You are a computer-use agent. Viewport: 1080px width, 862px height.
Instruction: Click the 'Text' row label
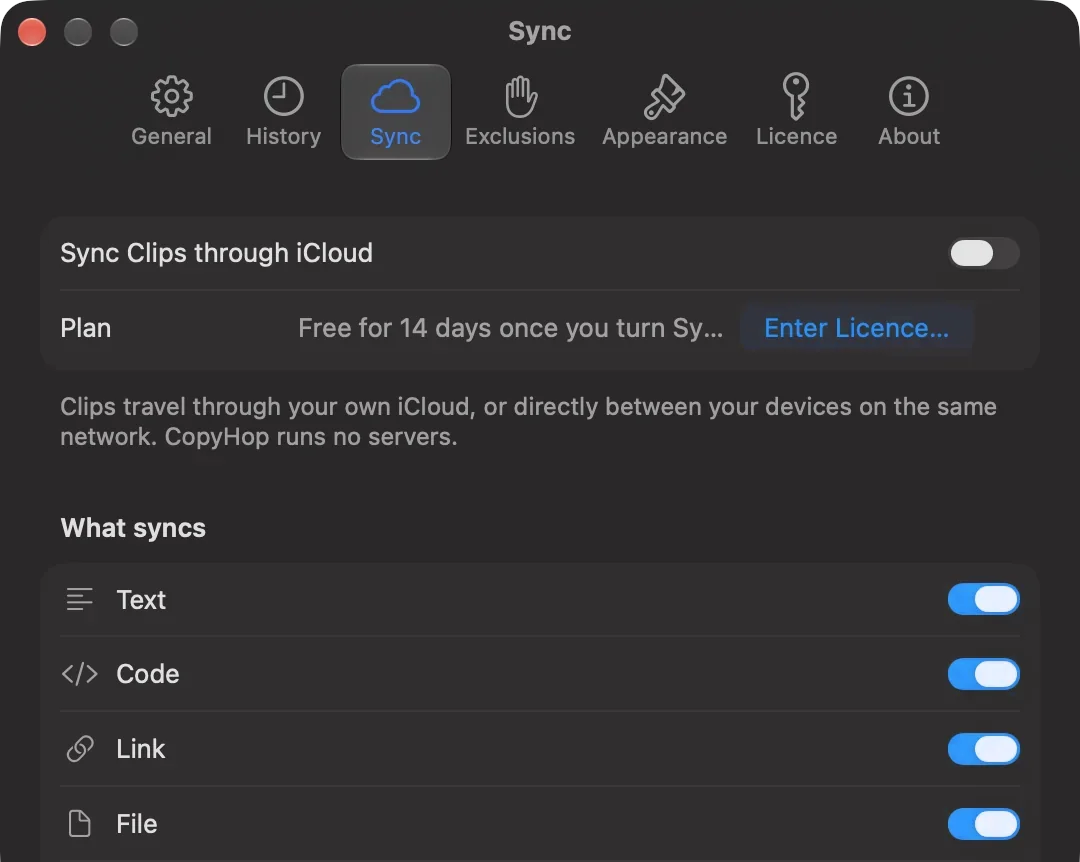[x=141, y=599]
